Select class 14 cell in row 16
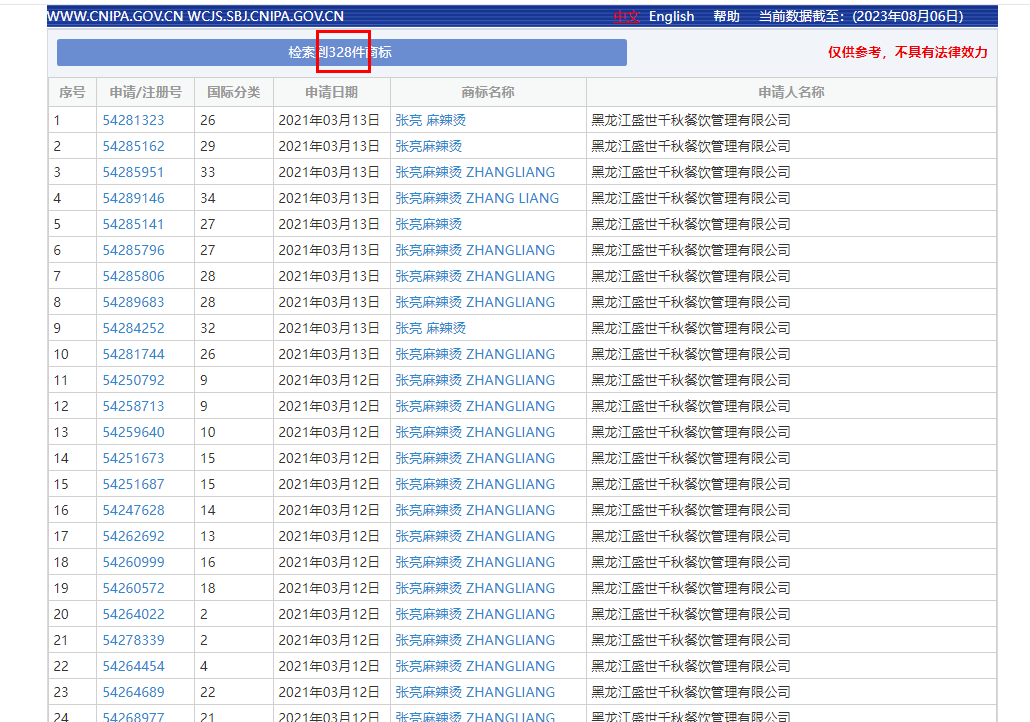Screen dimensions: 1030x722 click(x=234, y=510)
